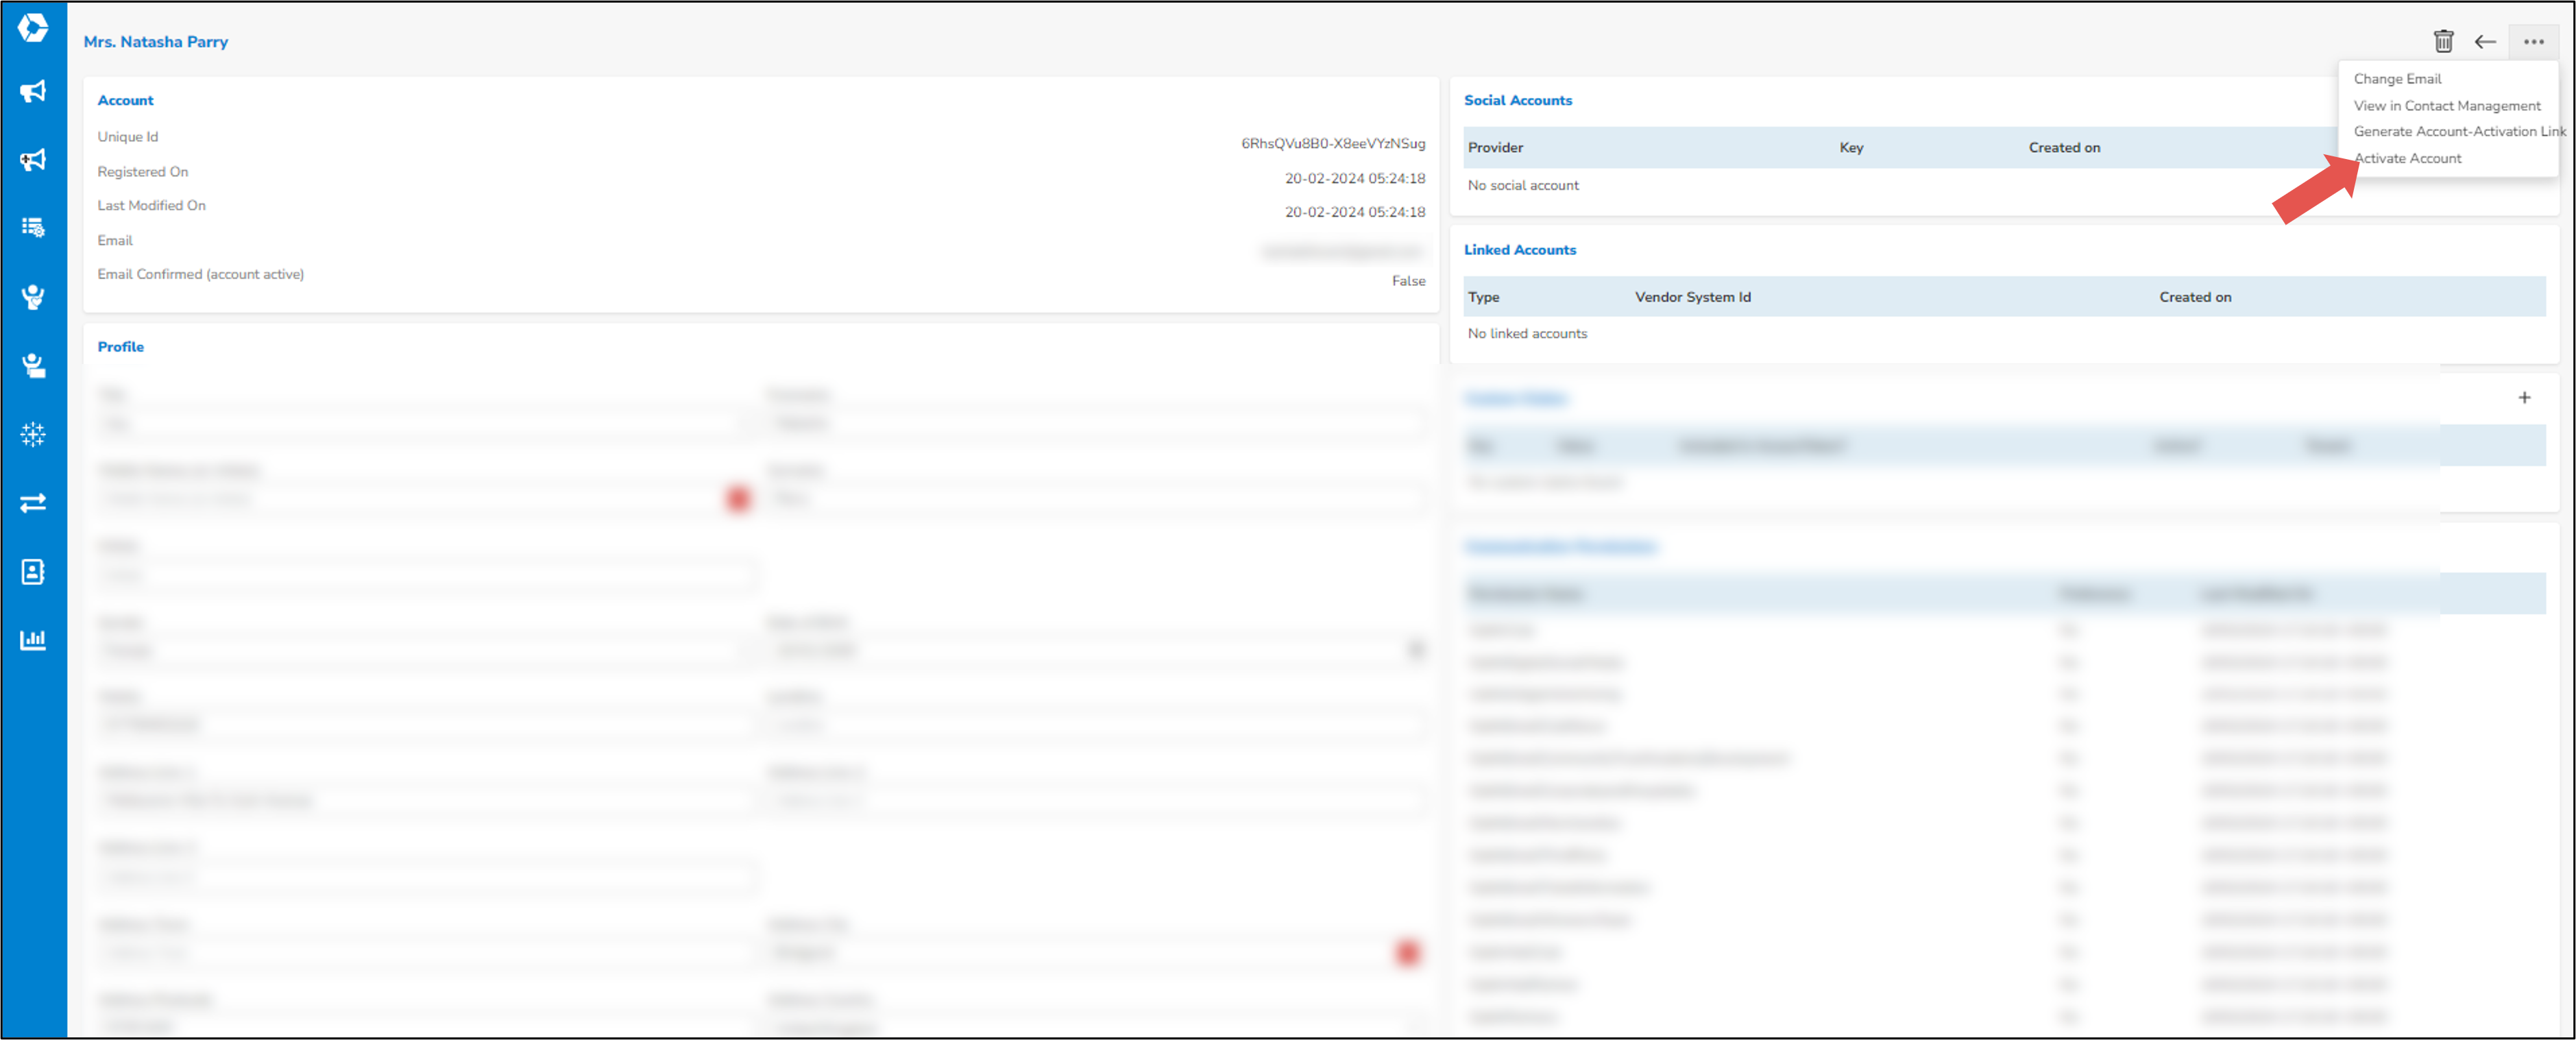Click the Email Confirmed (account active) label
This screenshot has width=2576, height=1040.
tap(200, 275)
